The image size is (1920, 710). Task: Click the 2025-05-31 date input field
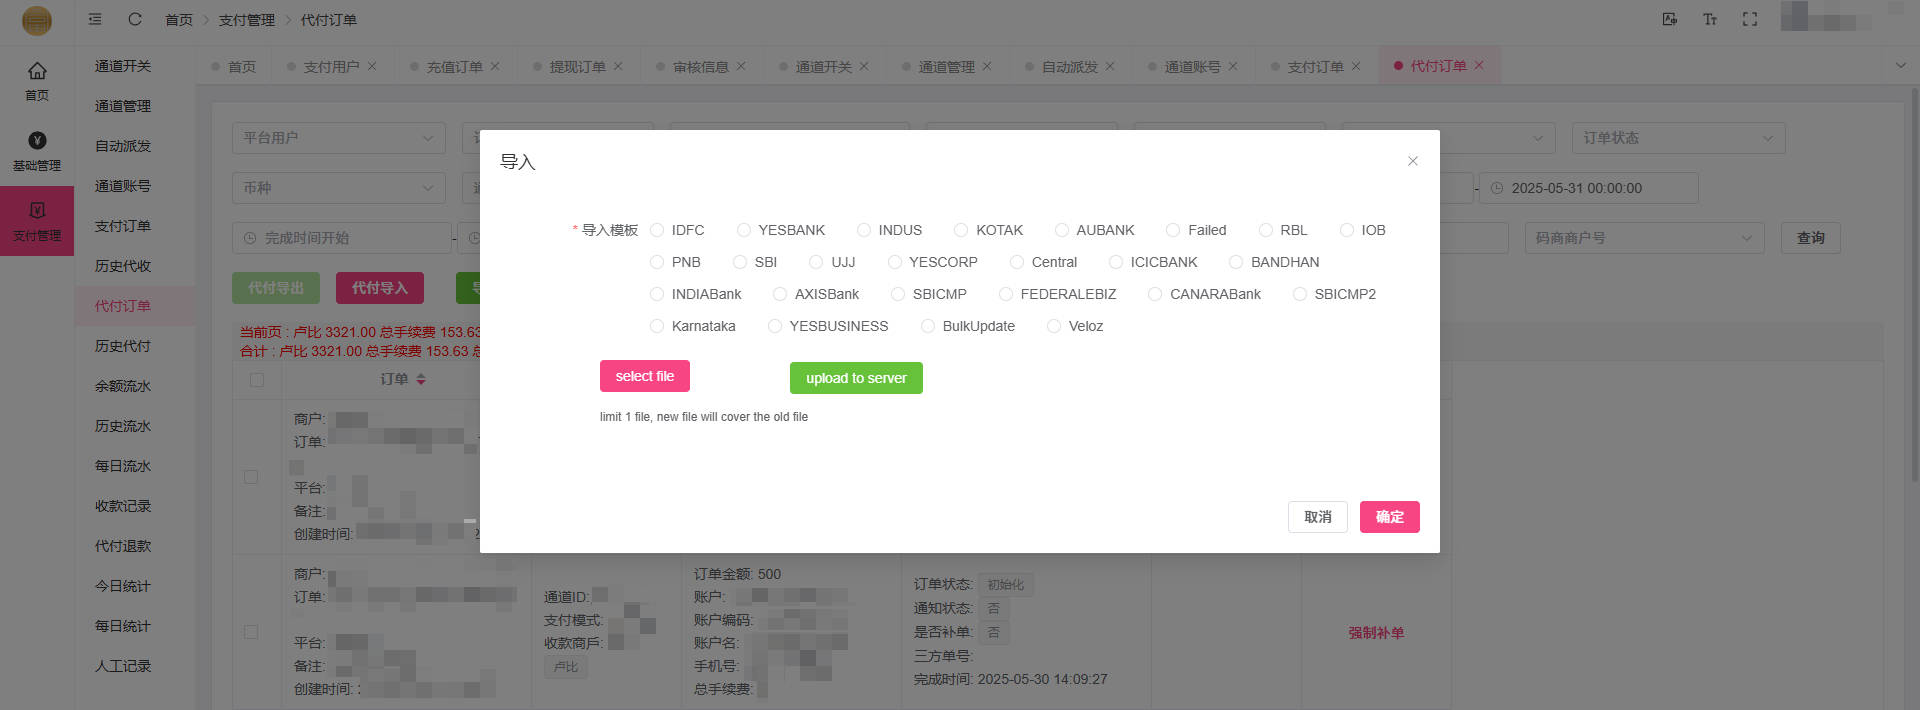[1588, 188]
